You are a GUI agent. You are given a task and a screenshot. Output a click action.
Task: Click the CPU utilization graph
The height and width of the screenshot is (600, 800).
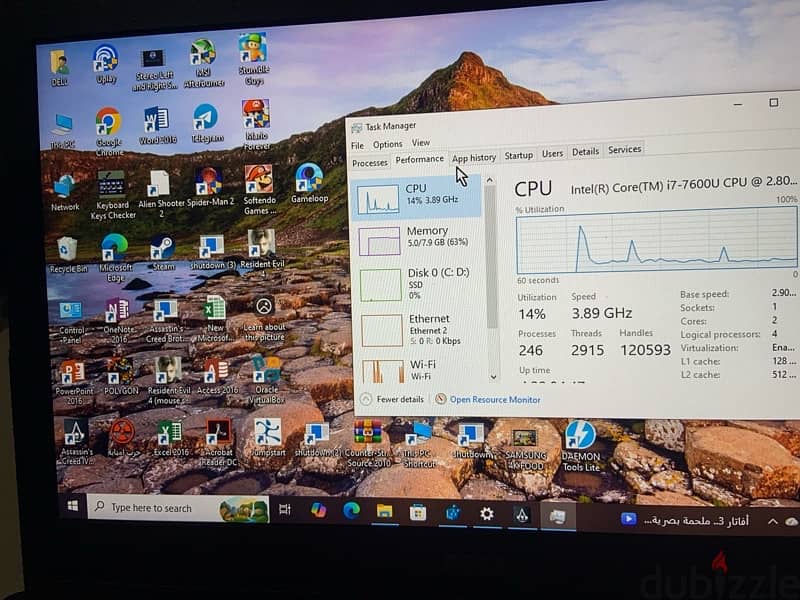(x=656, y=241)
